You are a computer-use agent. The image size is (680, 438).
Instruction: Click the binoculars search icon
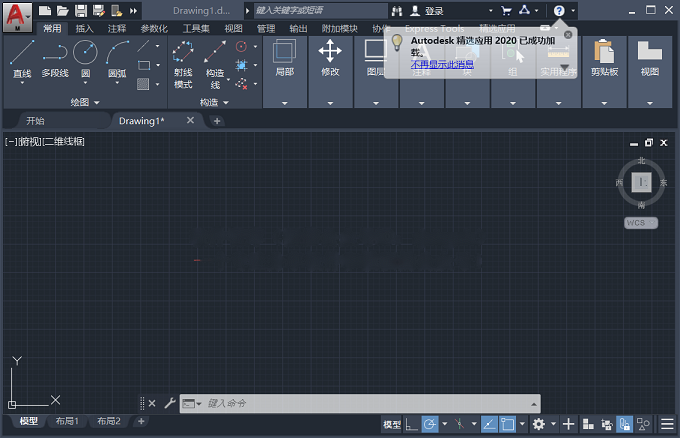(x=397, y=11)
